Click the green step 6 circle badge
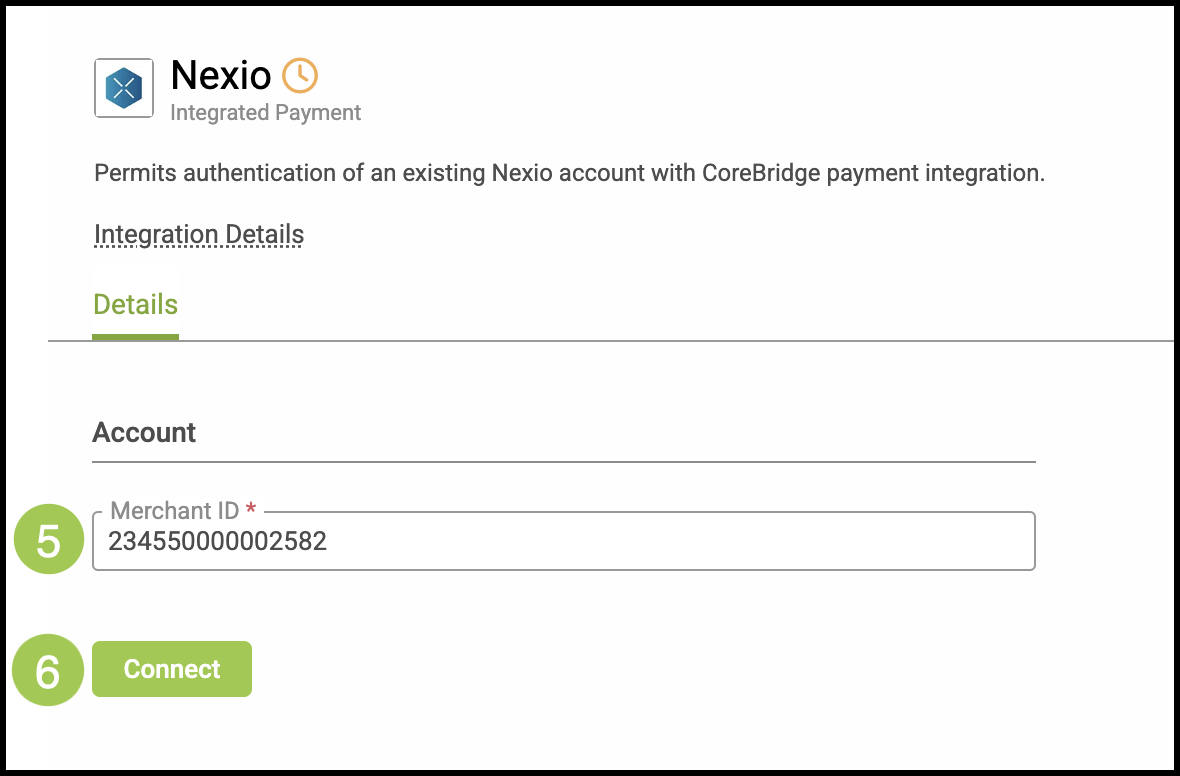1180x776 pixels. tap(48, 670)
